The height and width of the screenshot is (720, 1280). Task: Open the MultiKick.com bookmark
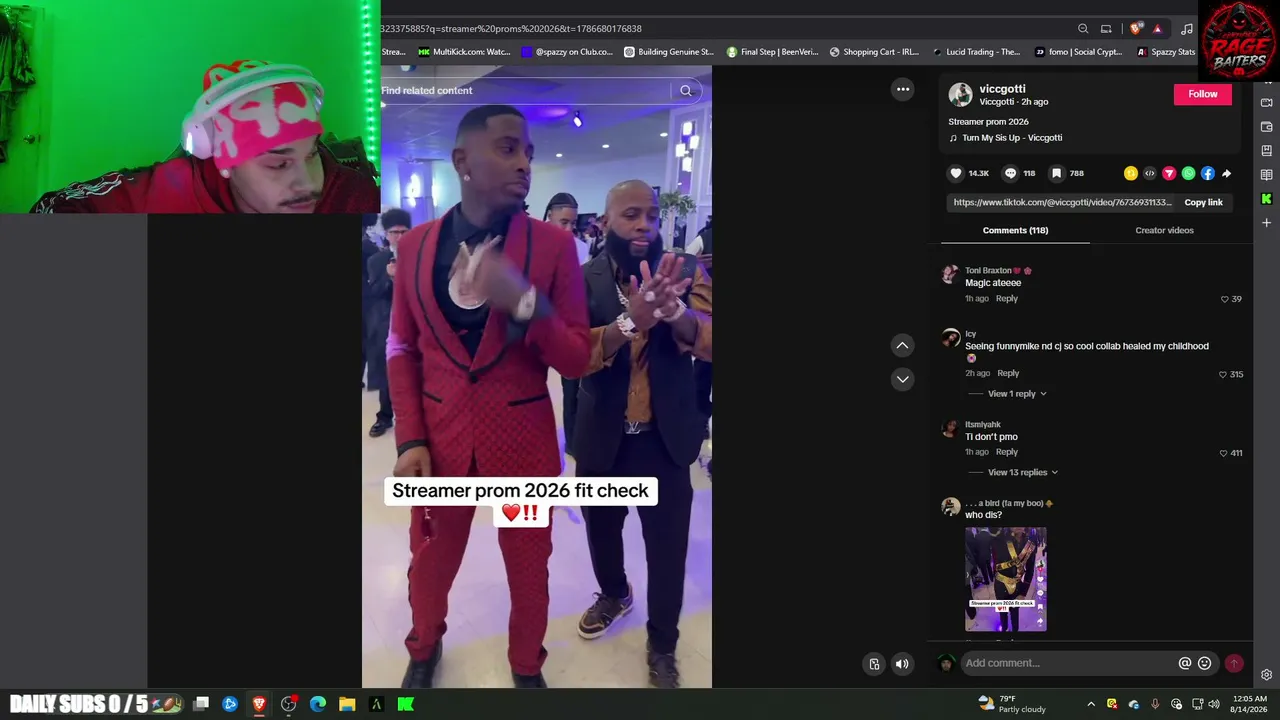[464, 52]
